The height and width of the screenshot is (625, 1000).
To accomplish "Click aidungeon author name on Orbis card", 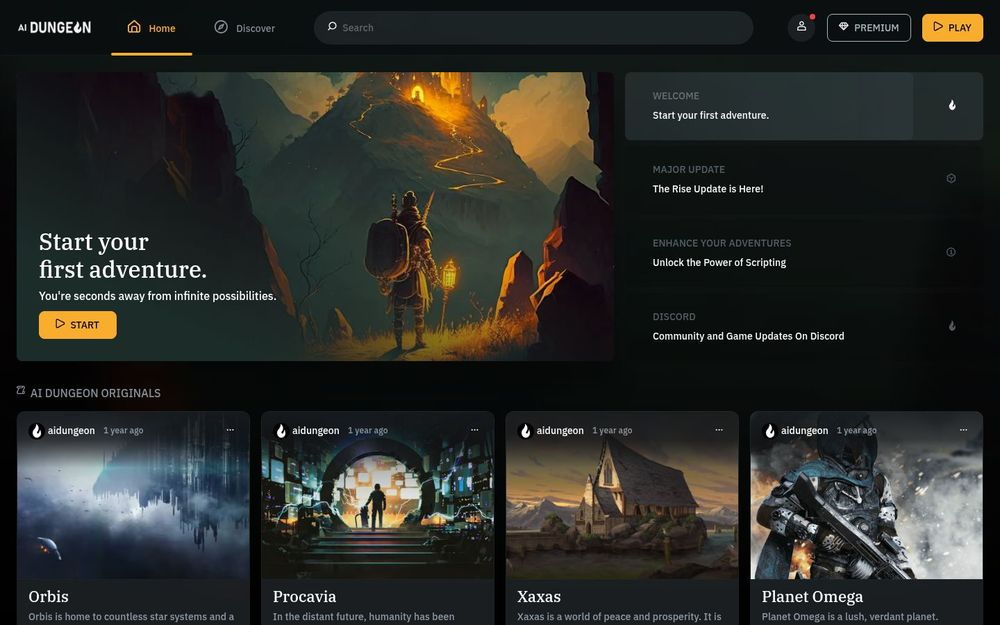I will tap(71, 430).
